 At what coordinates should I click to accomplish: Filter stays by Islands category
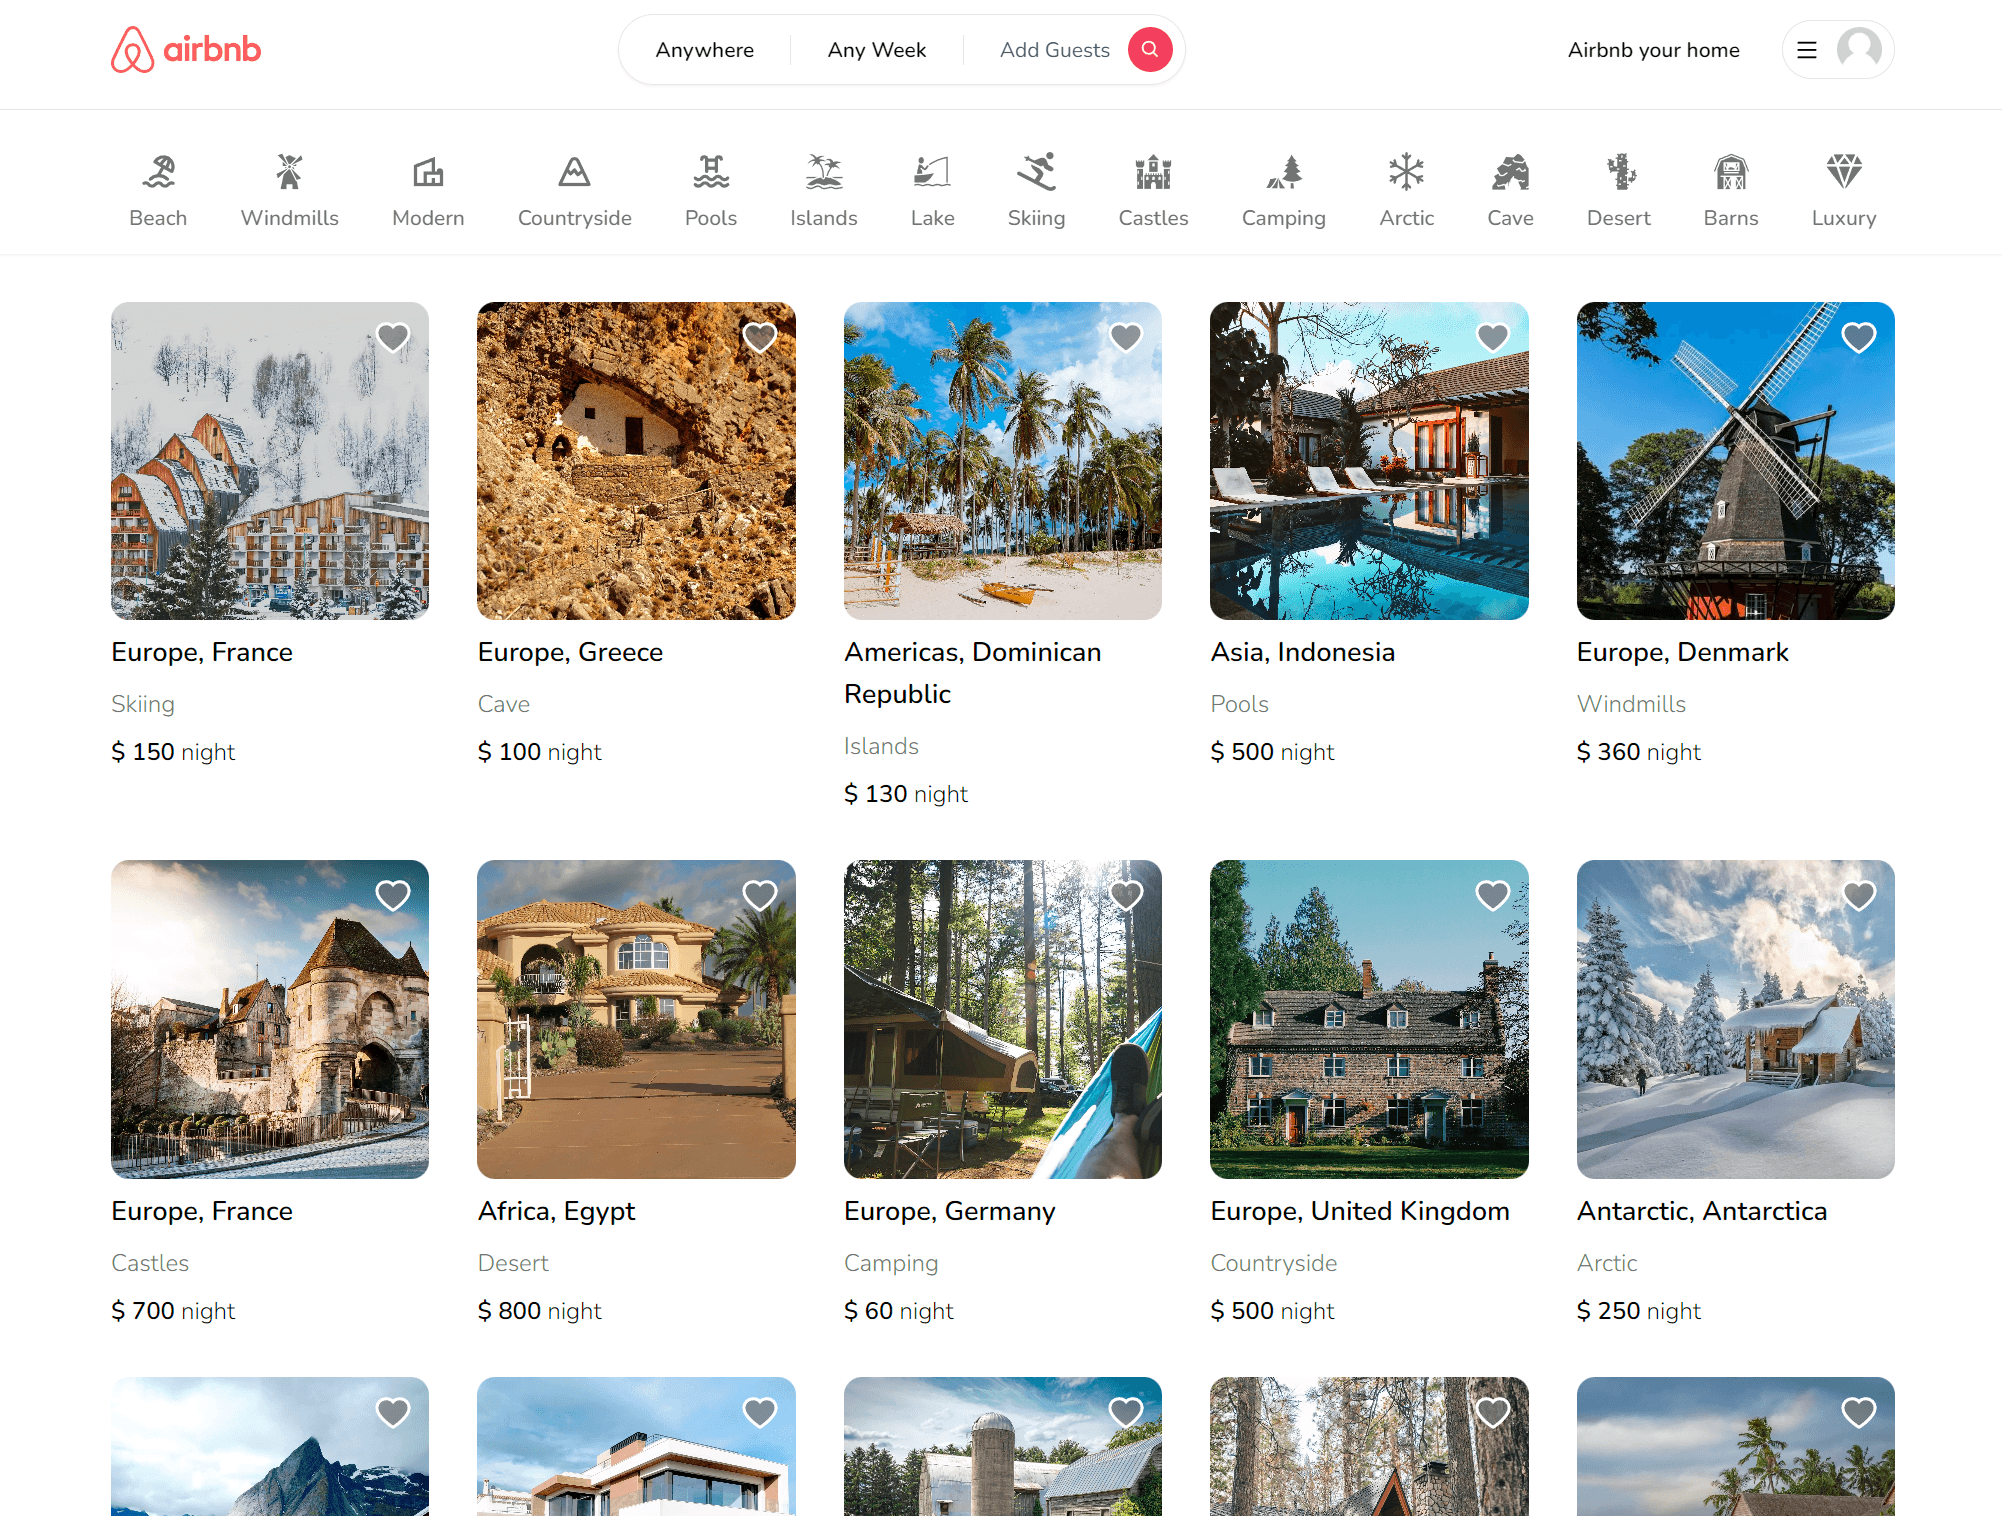[x=823, y=188]
